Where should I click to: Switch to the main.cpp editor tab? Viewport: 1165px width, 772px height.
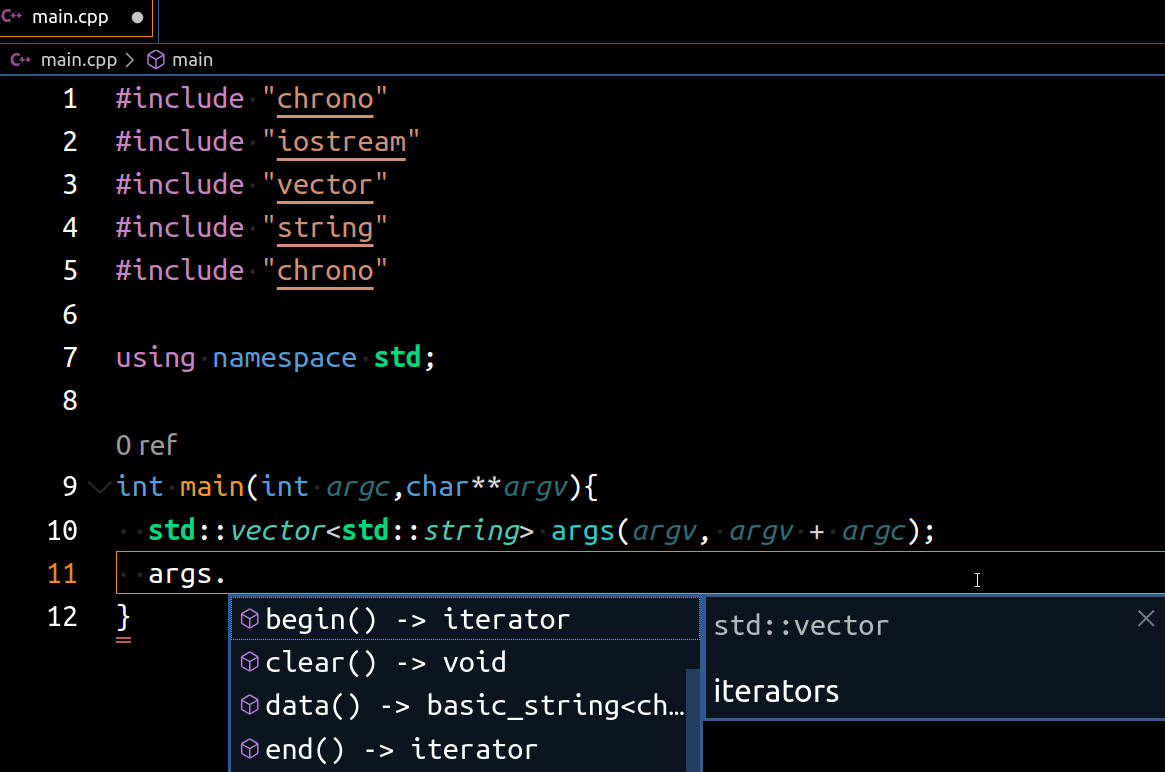[x=70, y=17]
